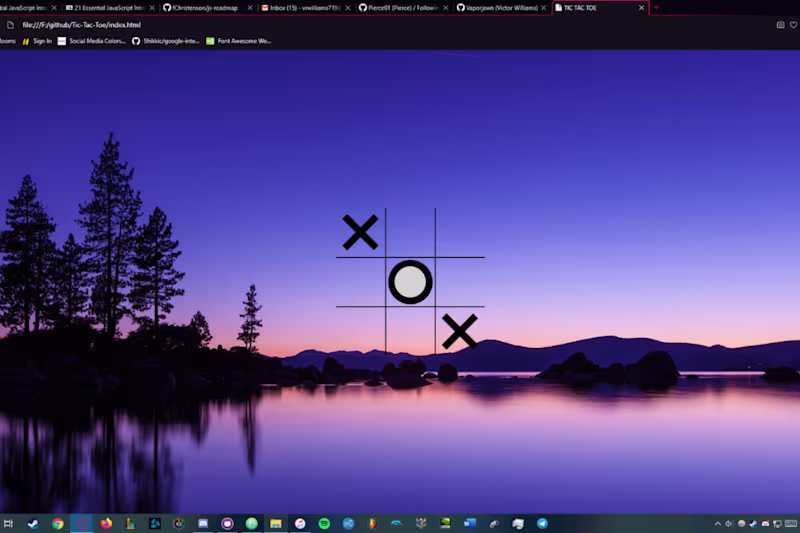Open the Sign In bookmark

[37, 41]
